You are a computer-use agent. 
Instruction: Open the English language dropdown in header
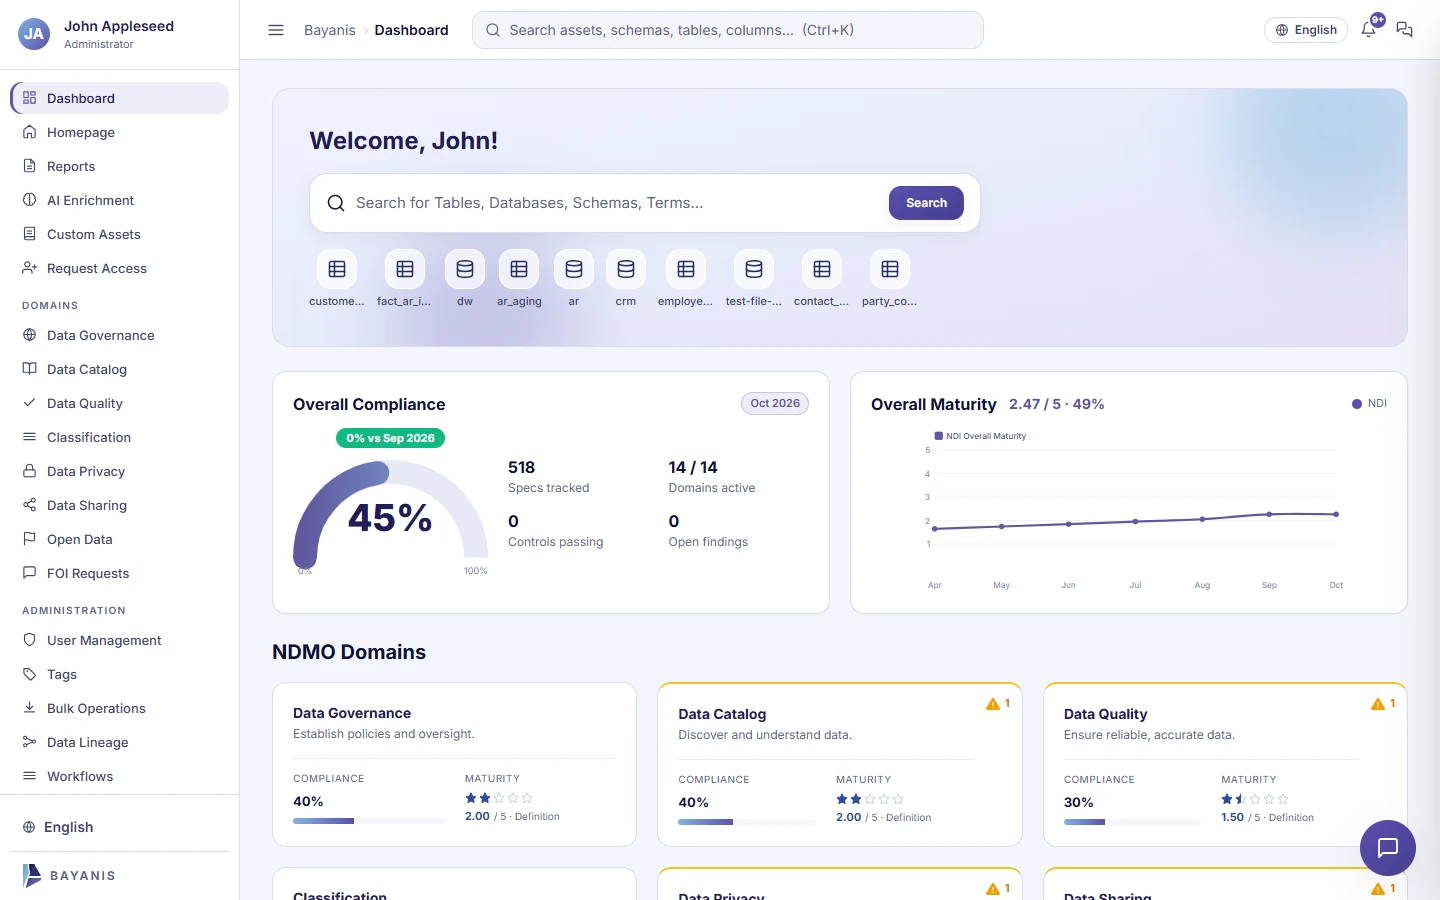[x=1306, y=30]
